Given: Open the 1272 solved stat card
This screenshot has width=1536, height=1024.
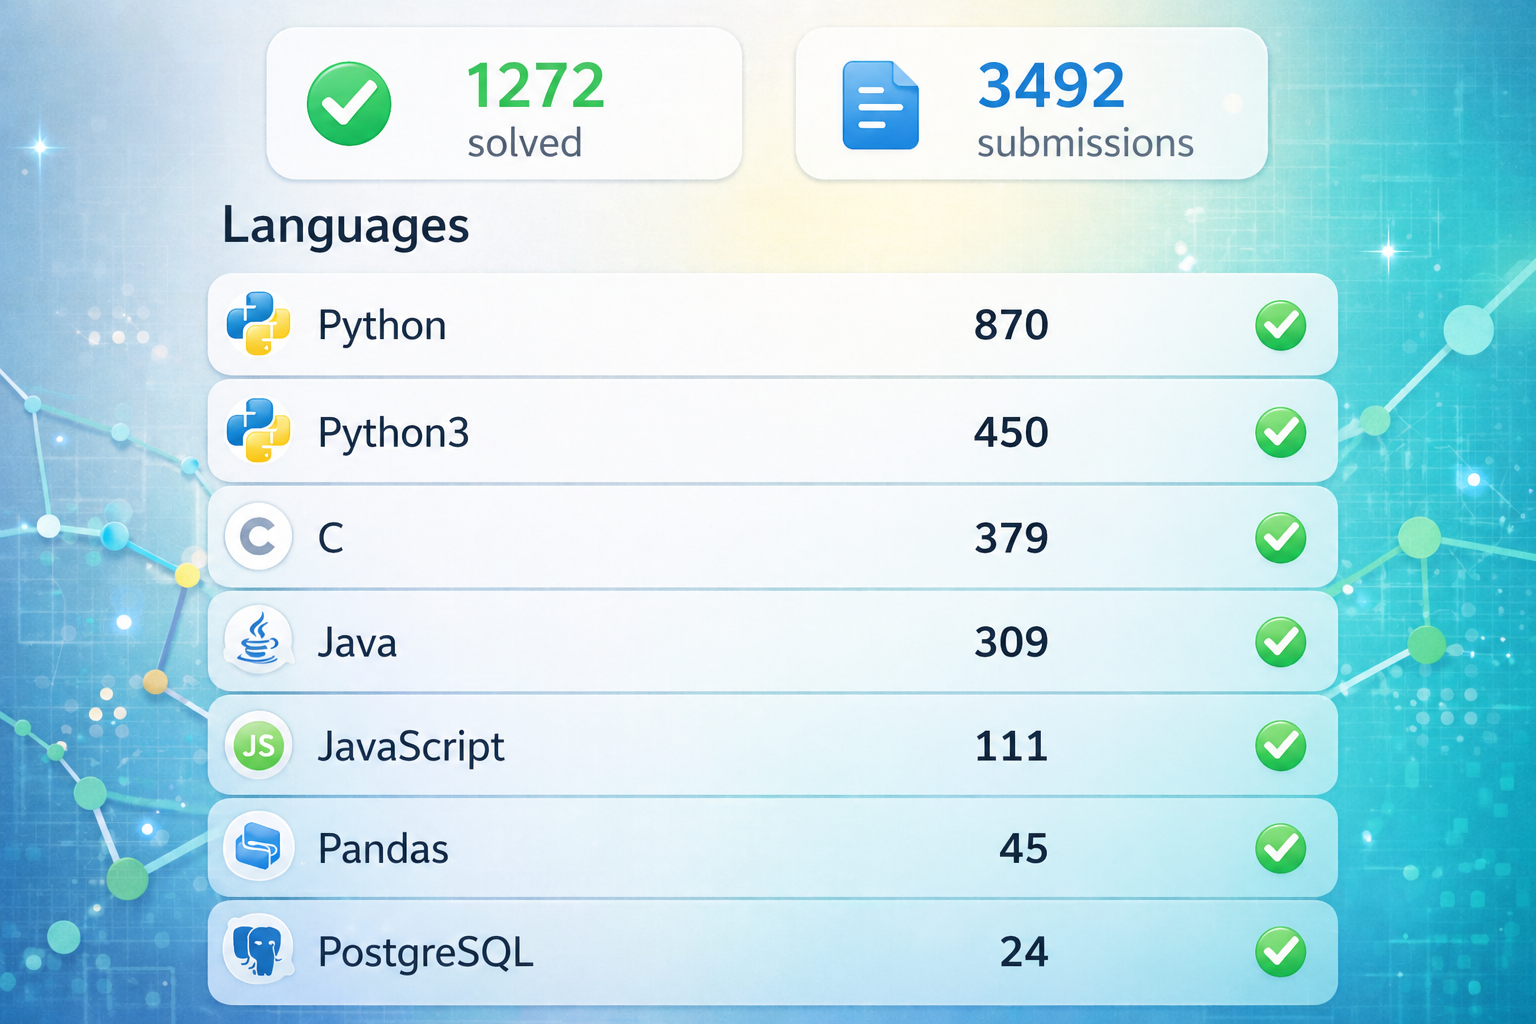Looking at the screenshot, I should 504,104.
